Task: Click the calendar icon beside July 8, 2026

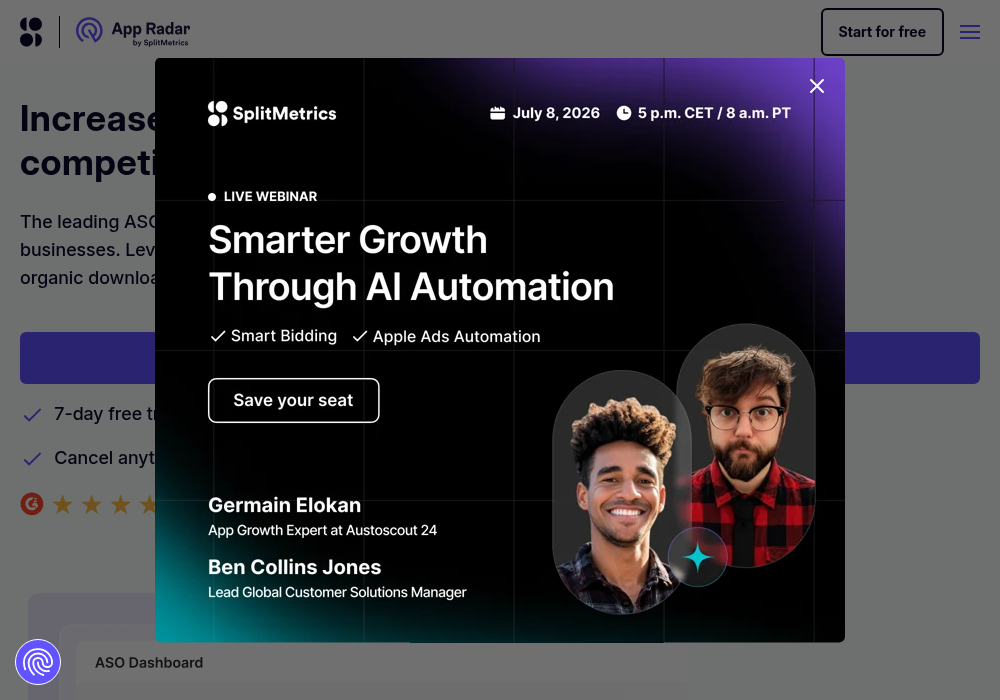Action: (x=497, y=113)
